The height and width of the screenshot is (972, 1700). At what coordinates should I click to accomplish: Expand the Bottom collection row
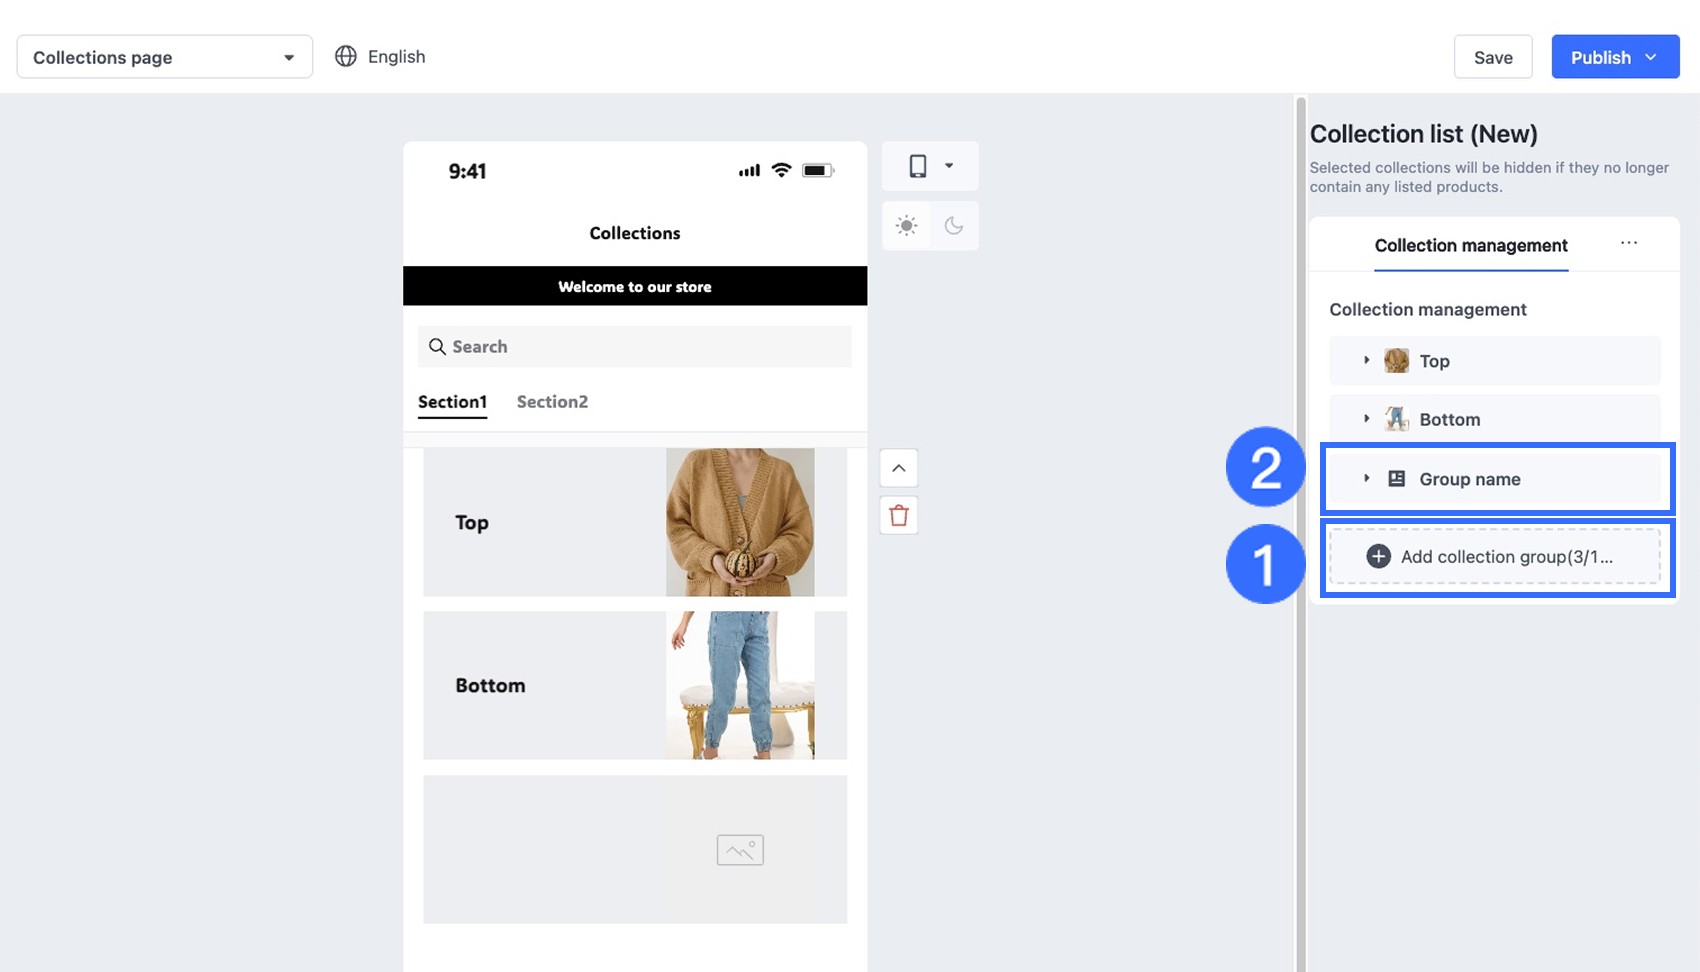click(x=1366, y=418)
